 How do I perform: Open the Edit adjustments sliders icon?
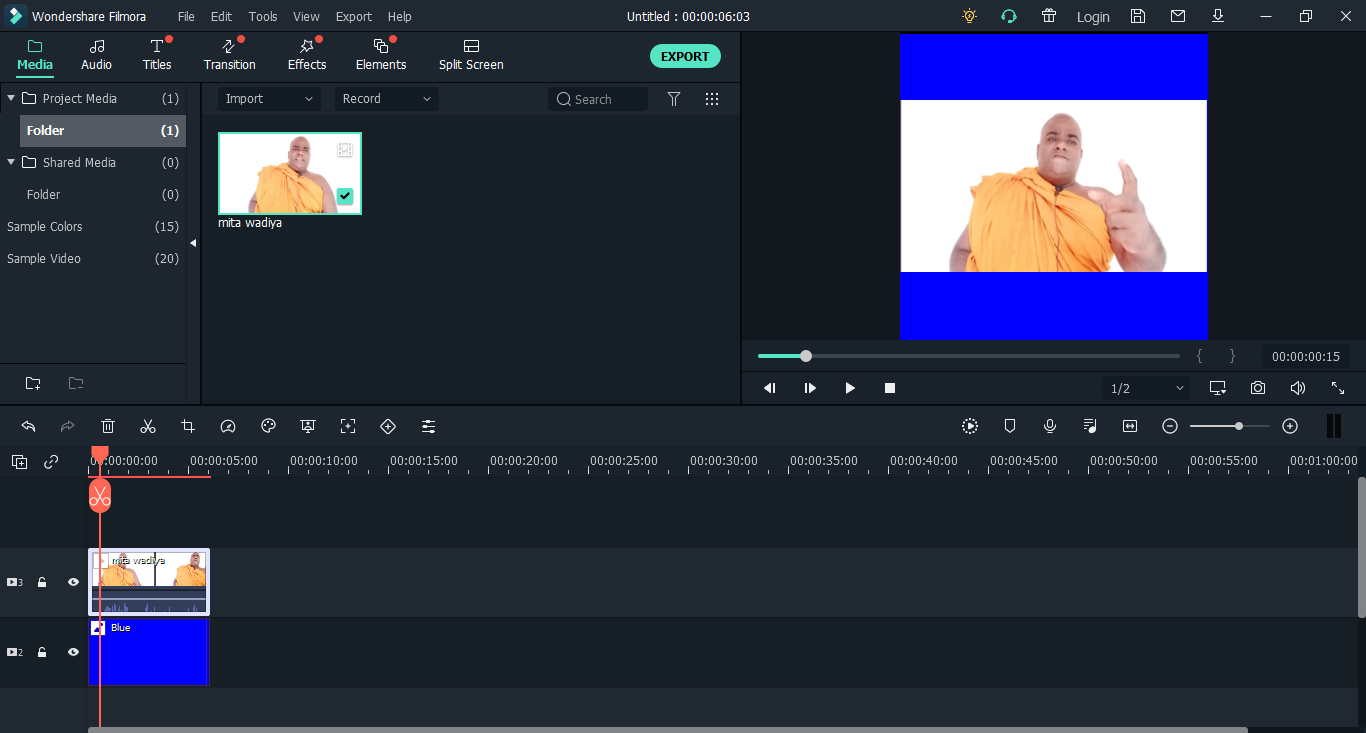pyautogui.click(x=428, y=426)
